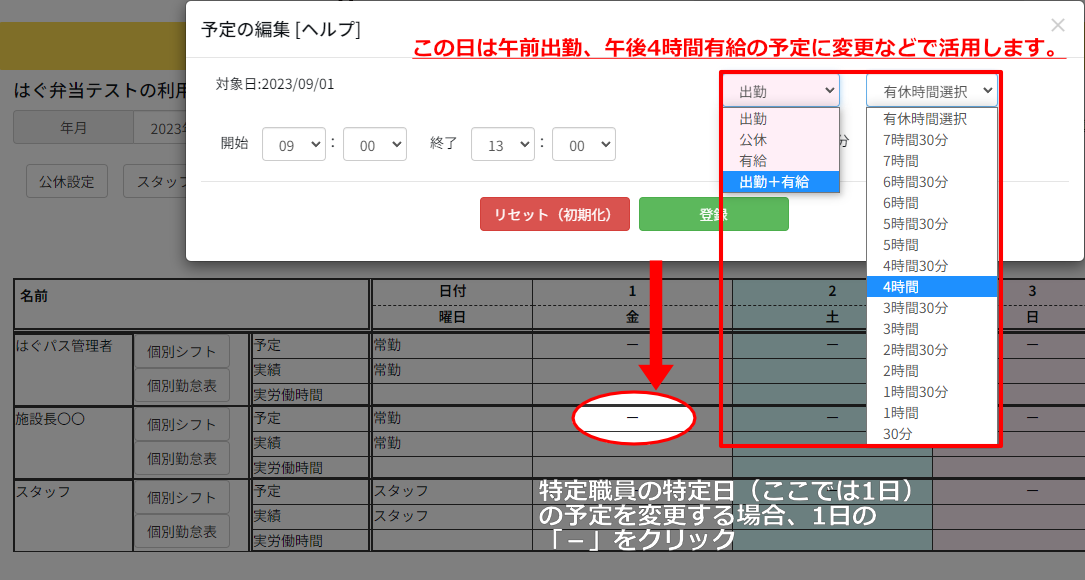Viewport: 1085px width, 580px height.
Task: Open the end hour 13 dropdown
Action: [503, 144]
